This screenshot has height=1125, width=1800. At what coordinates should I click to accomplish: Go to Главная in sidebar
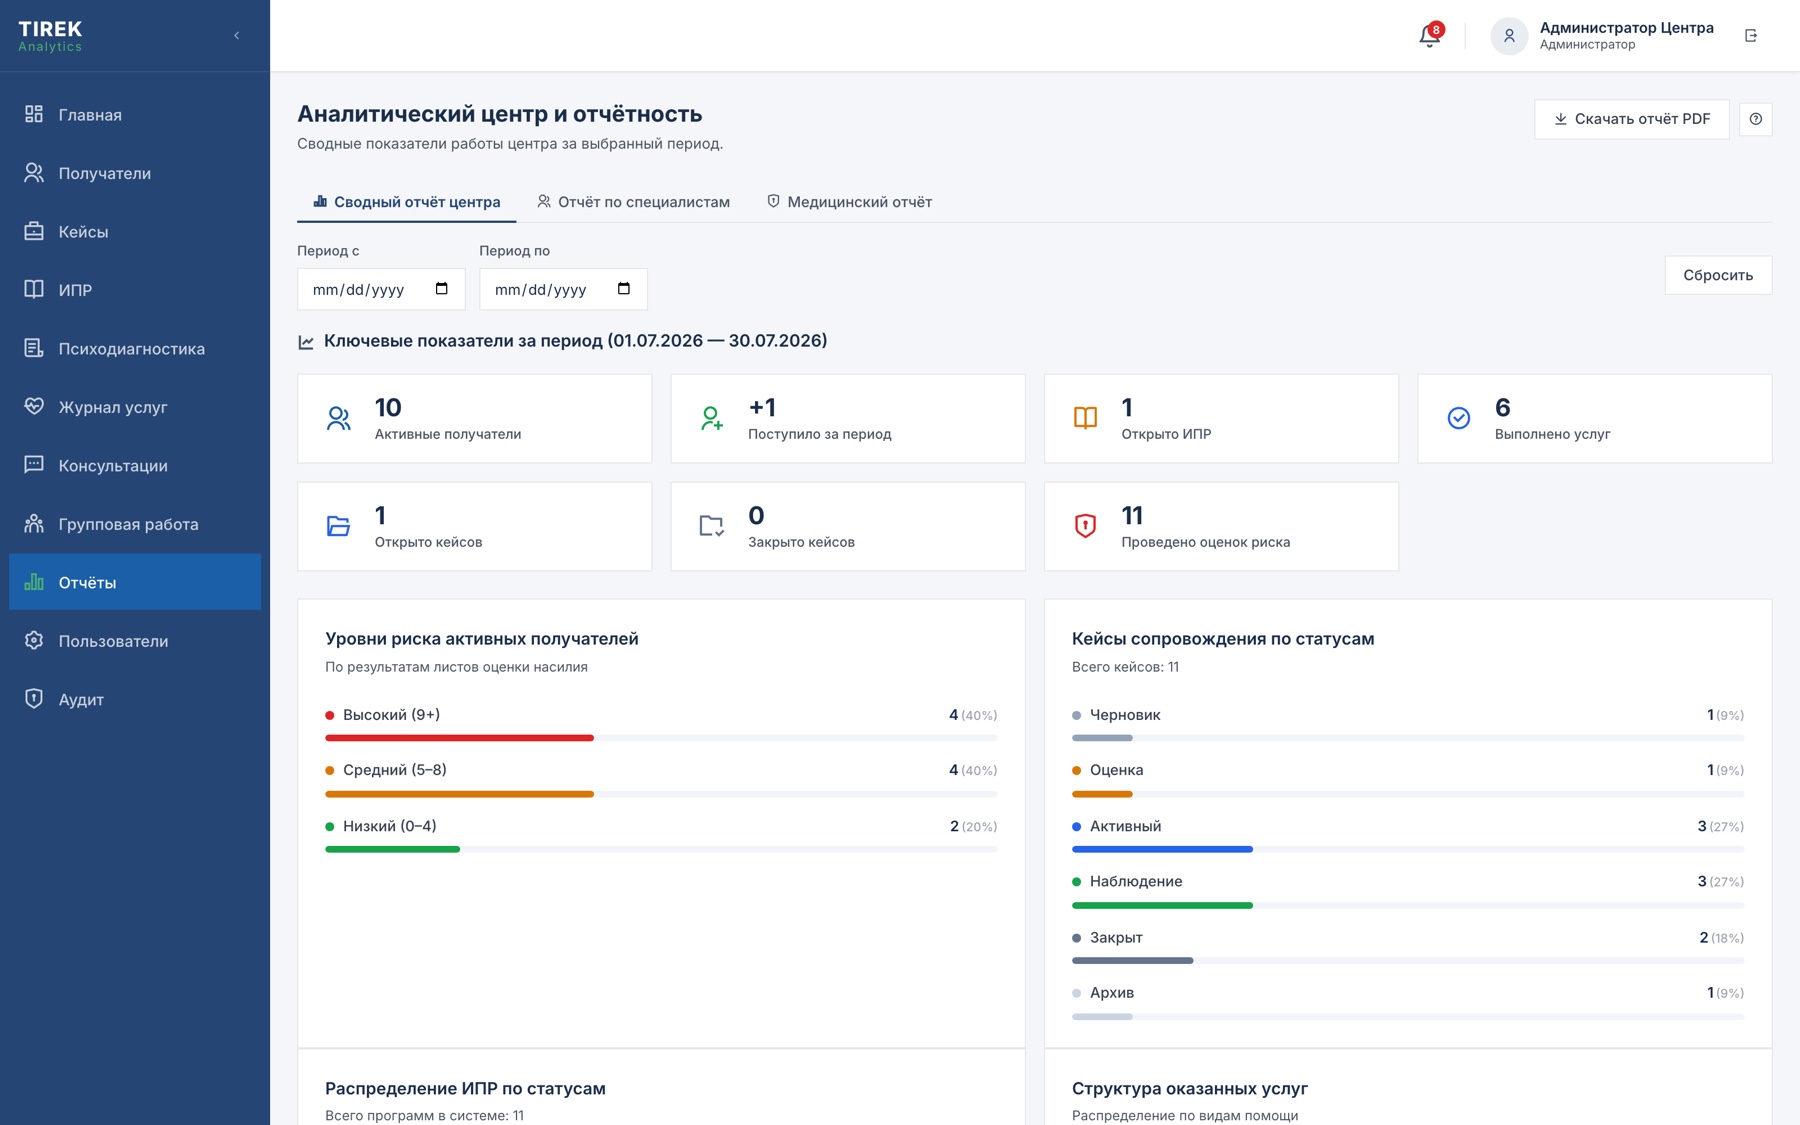click(135, 115)
